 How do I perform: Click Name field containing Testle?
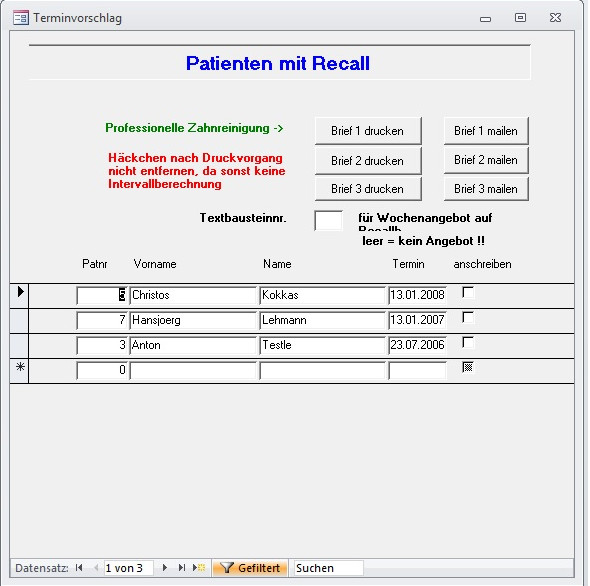(x=322, y=345)
